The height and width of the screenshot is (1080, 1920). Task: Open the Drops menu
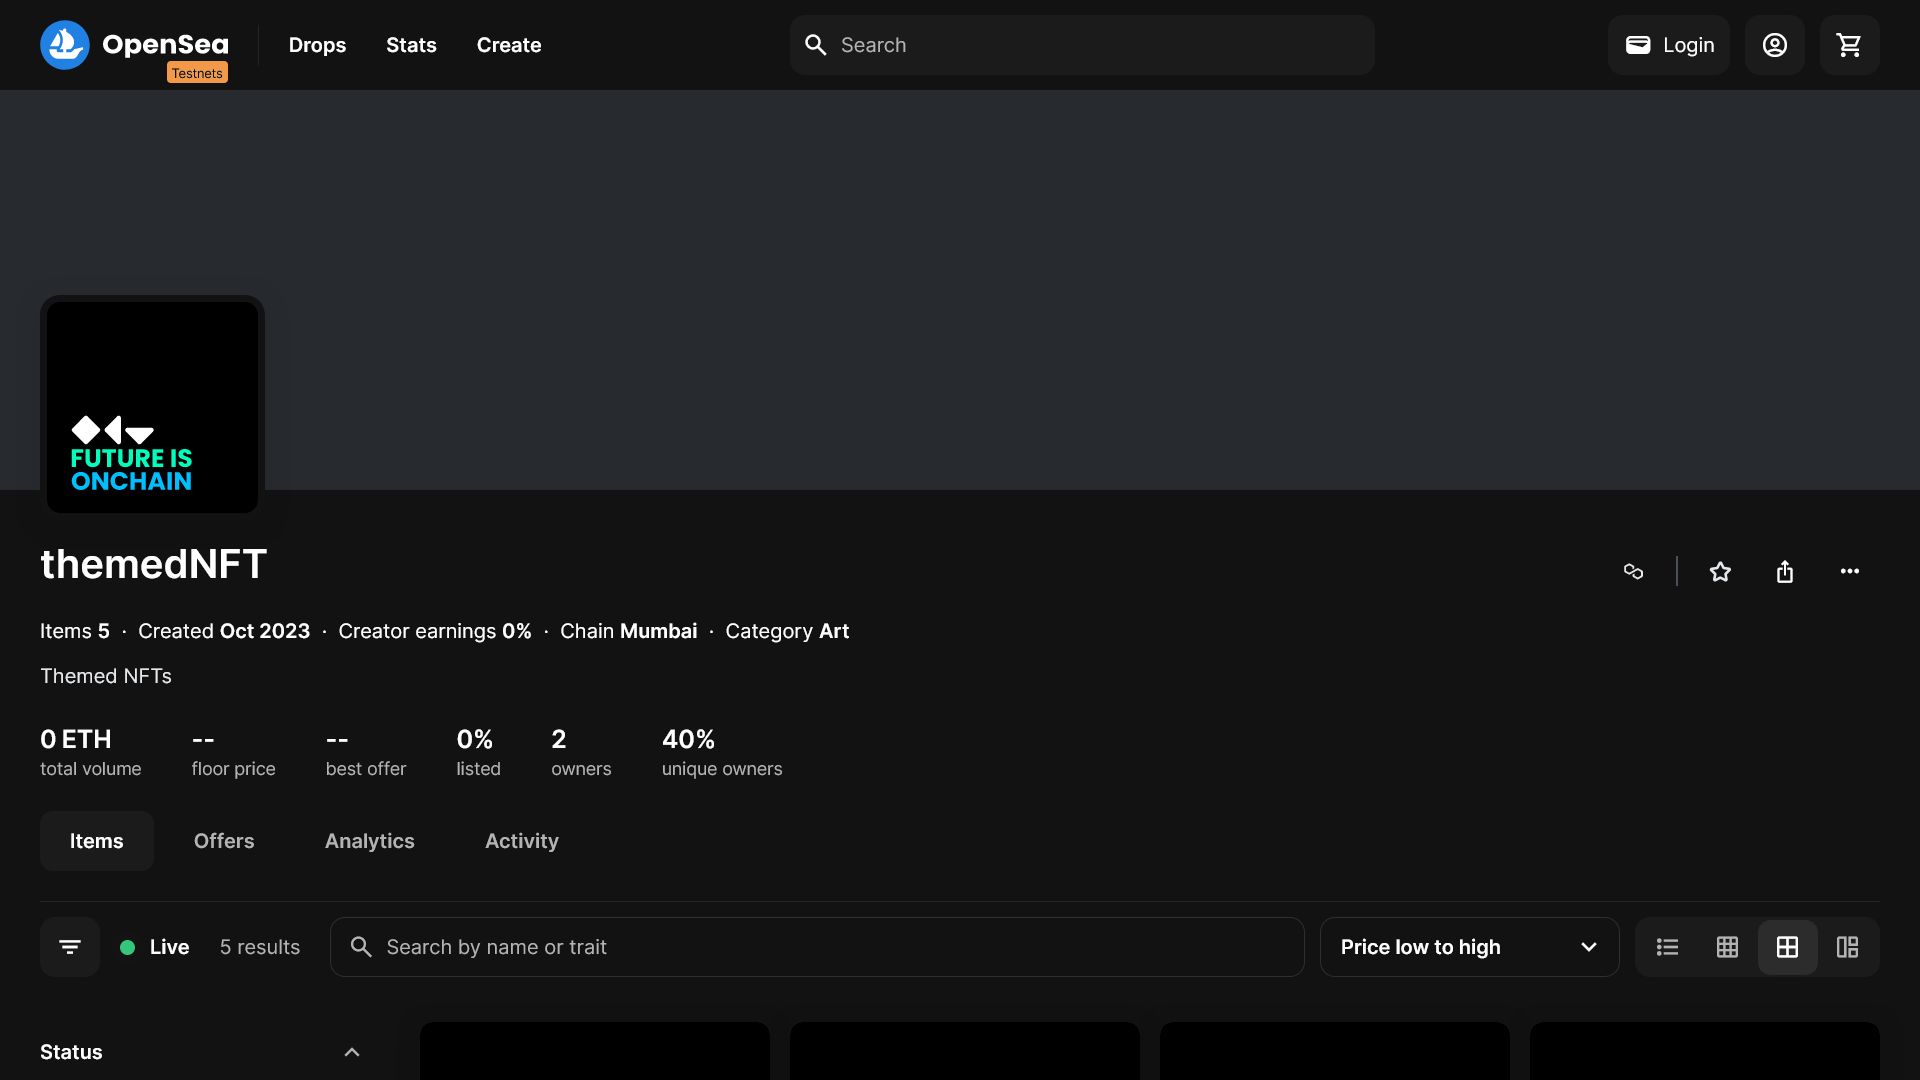point(317,45)
